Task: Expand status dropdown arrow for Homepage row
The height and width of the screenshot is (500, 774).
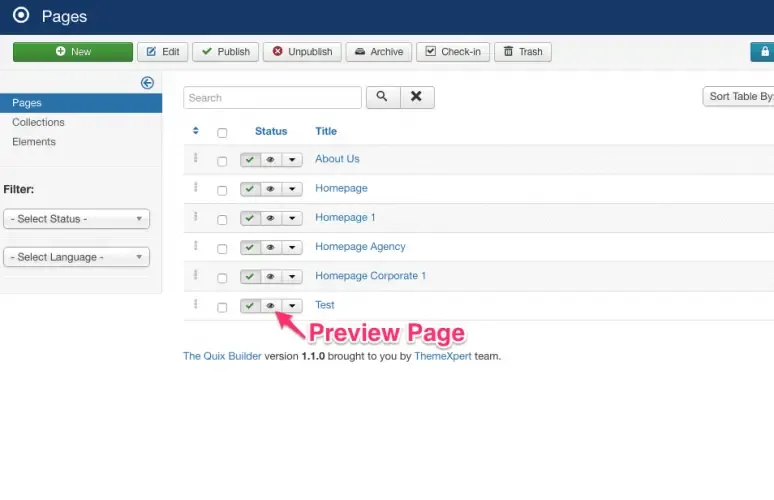Action: tap(292, 189)
